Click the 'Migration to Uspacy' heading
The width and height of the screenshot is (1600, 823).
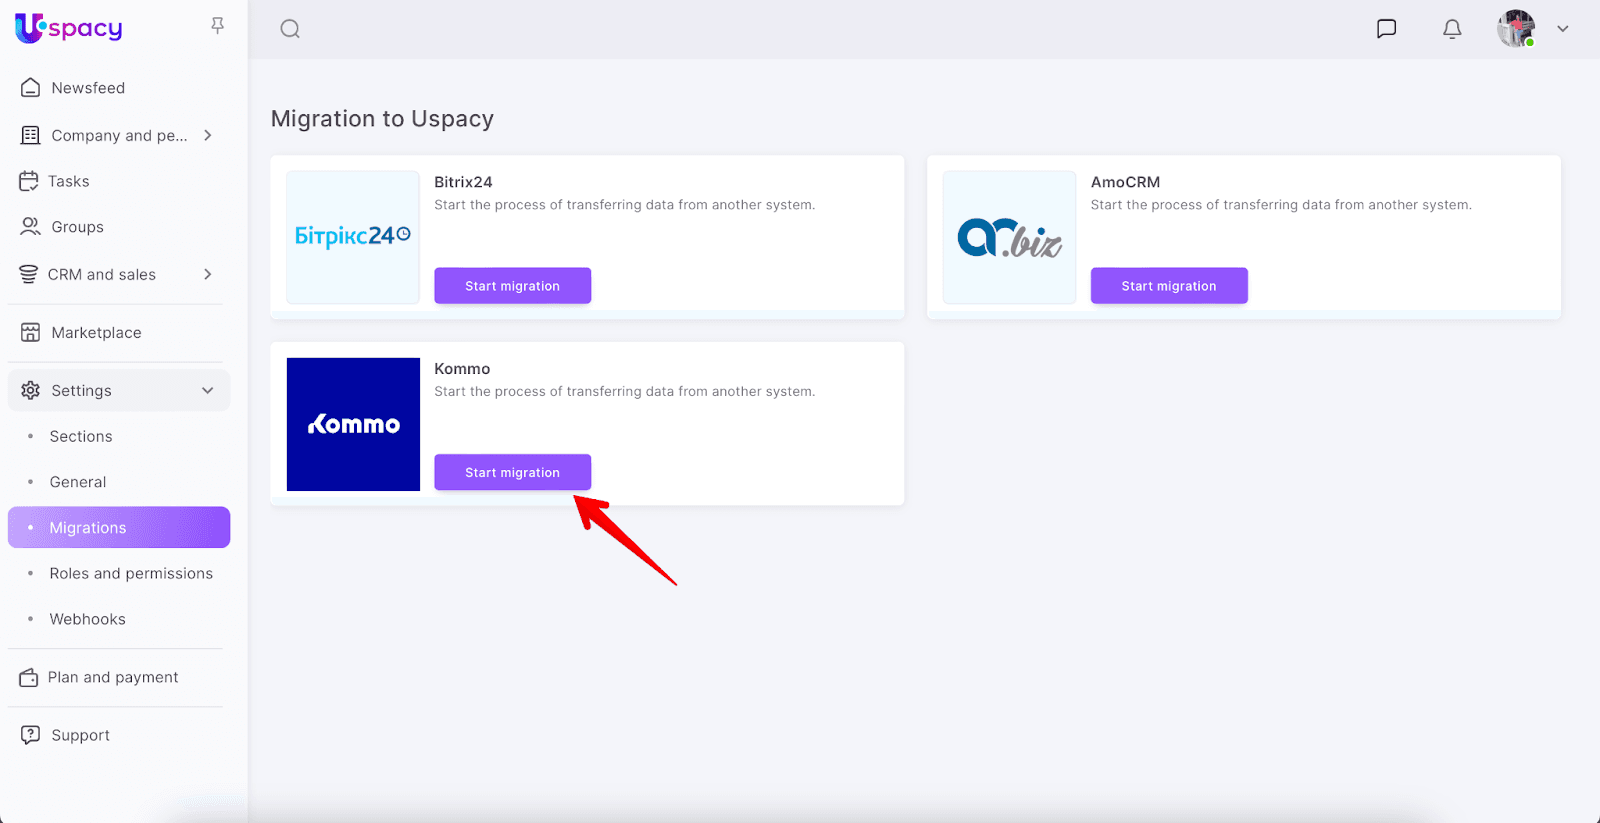(382, 119)
